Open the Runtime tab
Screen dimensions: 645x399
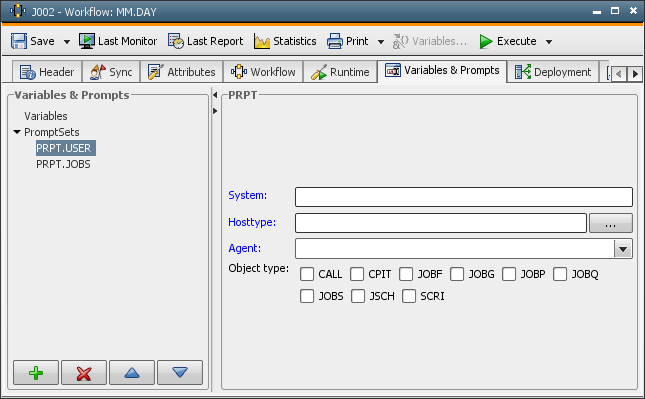pyautogui.click(x=340, y=72)
